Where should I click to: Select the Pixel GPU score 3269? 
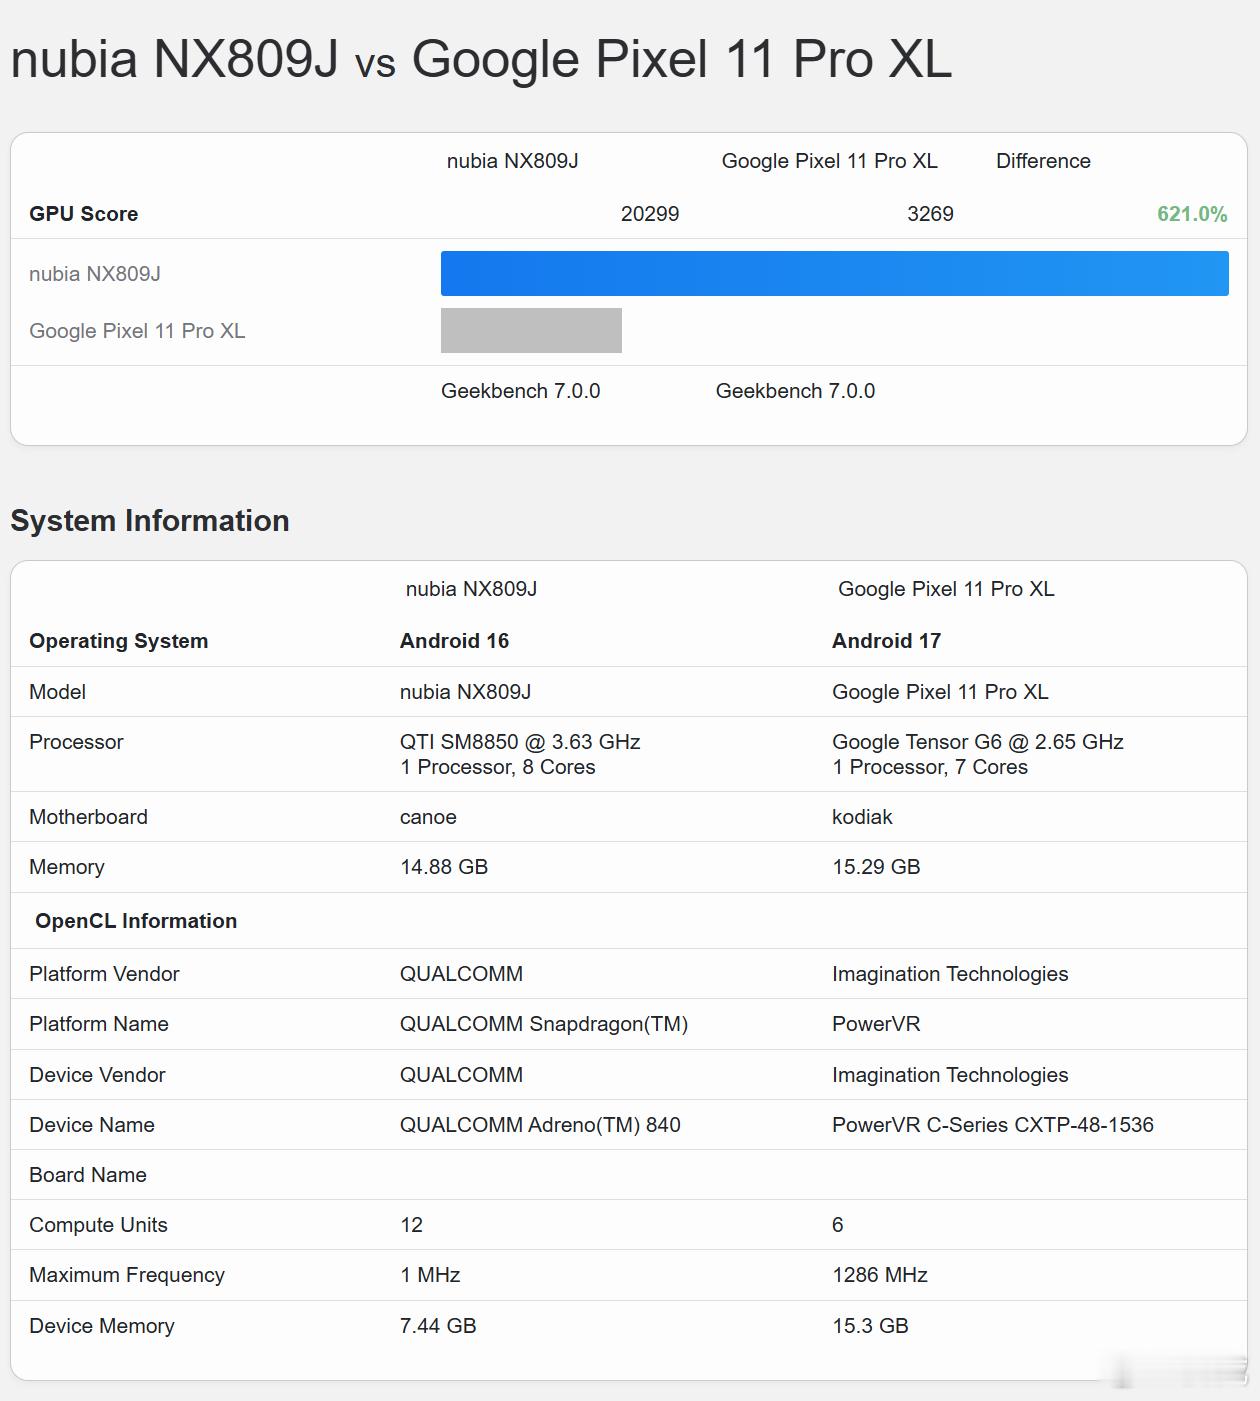coord(930,214)
